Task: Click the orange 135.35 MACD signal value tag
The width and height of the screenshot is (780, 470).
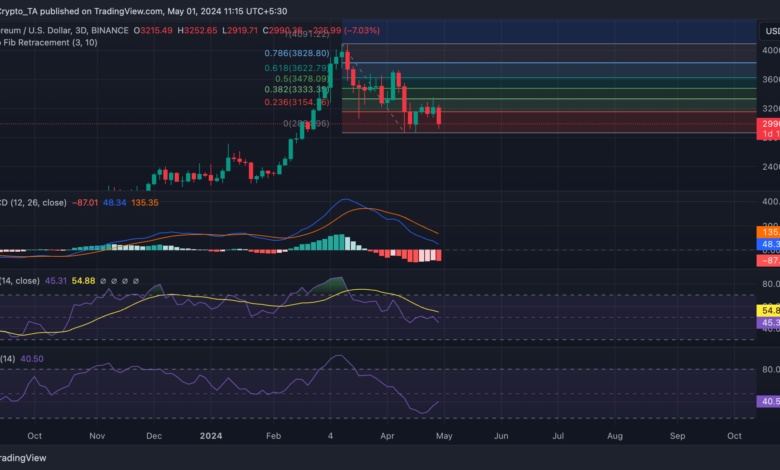Action: click(x=767, y=231)
